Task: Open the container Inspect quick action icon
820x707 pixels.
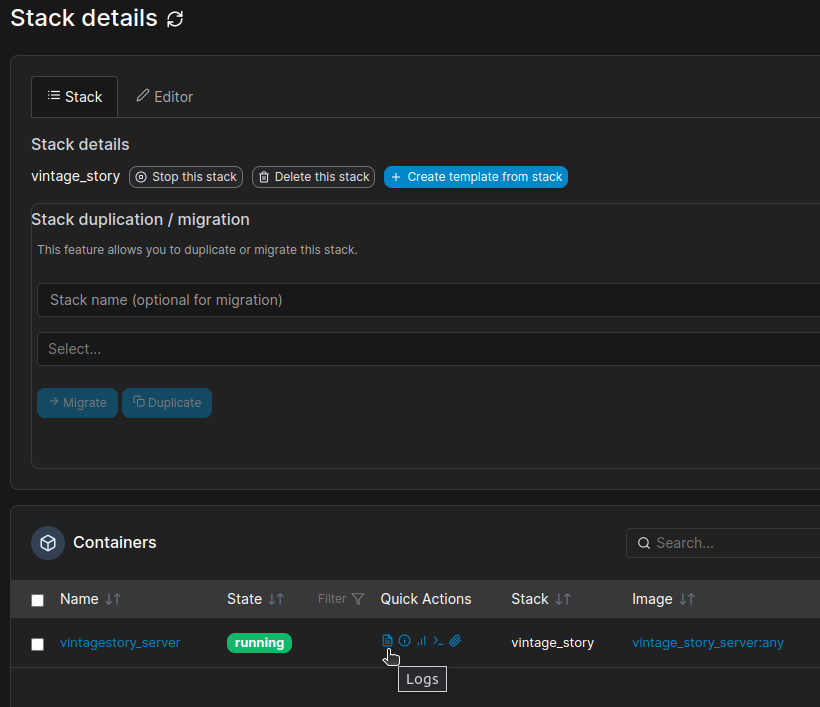Action: pyautogui.click(x=405, y=641)
